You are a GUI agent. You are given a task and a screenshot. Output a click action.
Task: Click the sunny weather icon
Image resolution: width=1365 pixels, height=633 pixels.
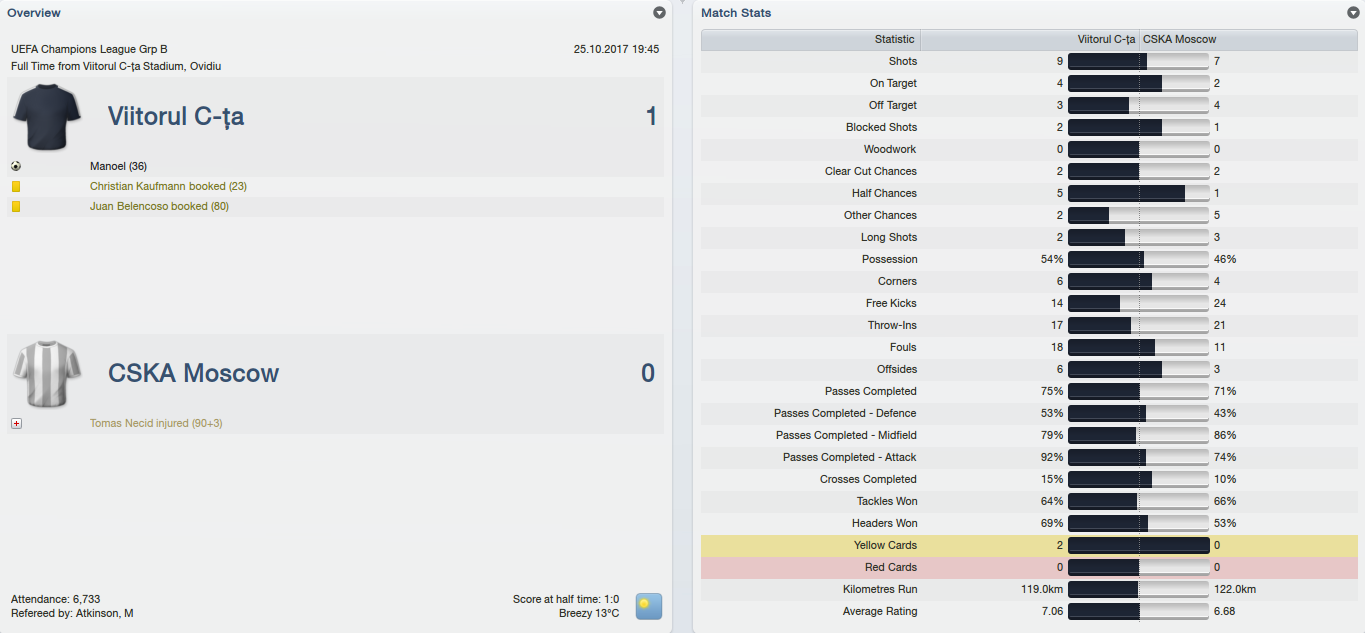[649, 606]
